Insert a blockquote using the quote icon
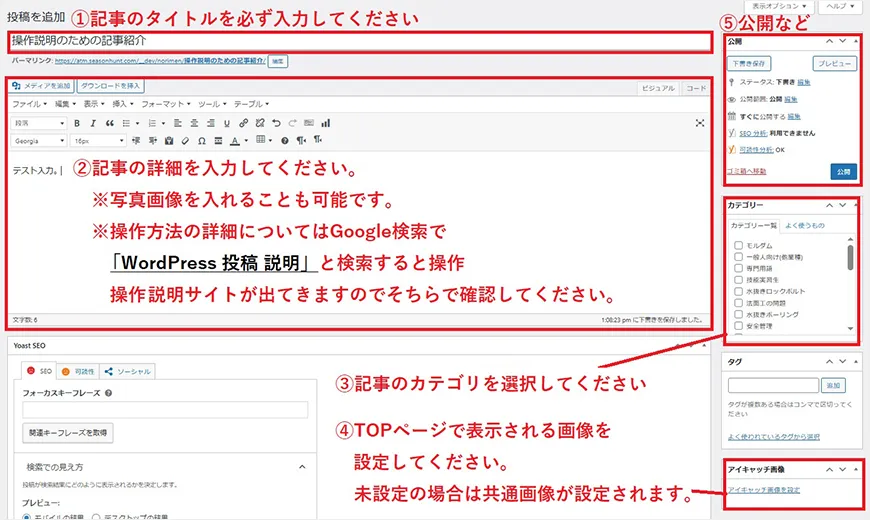 (108, 123)
